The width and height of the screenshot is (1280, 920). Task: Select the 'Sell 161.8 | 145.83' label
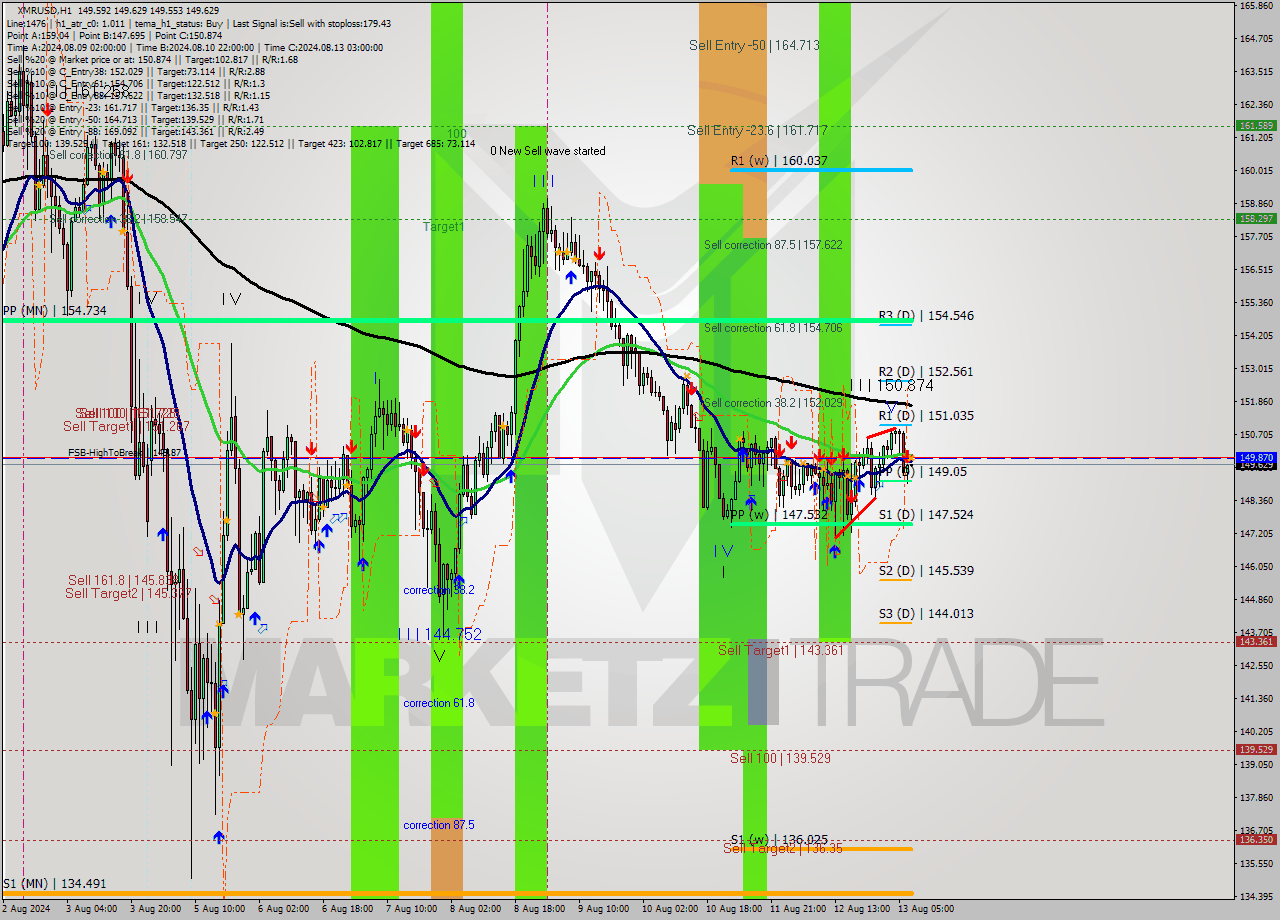[x=124, y=580]
